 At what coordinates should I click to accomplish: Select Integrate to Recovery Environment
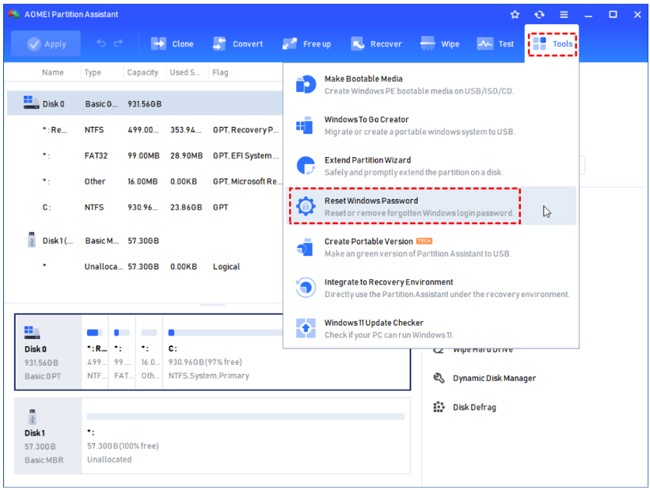(431, 288)
